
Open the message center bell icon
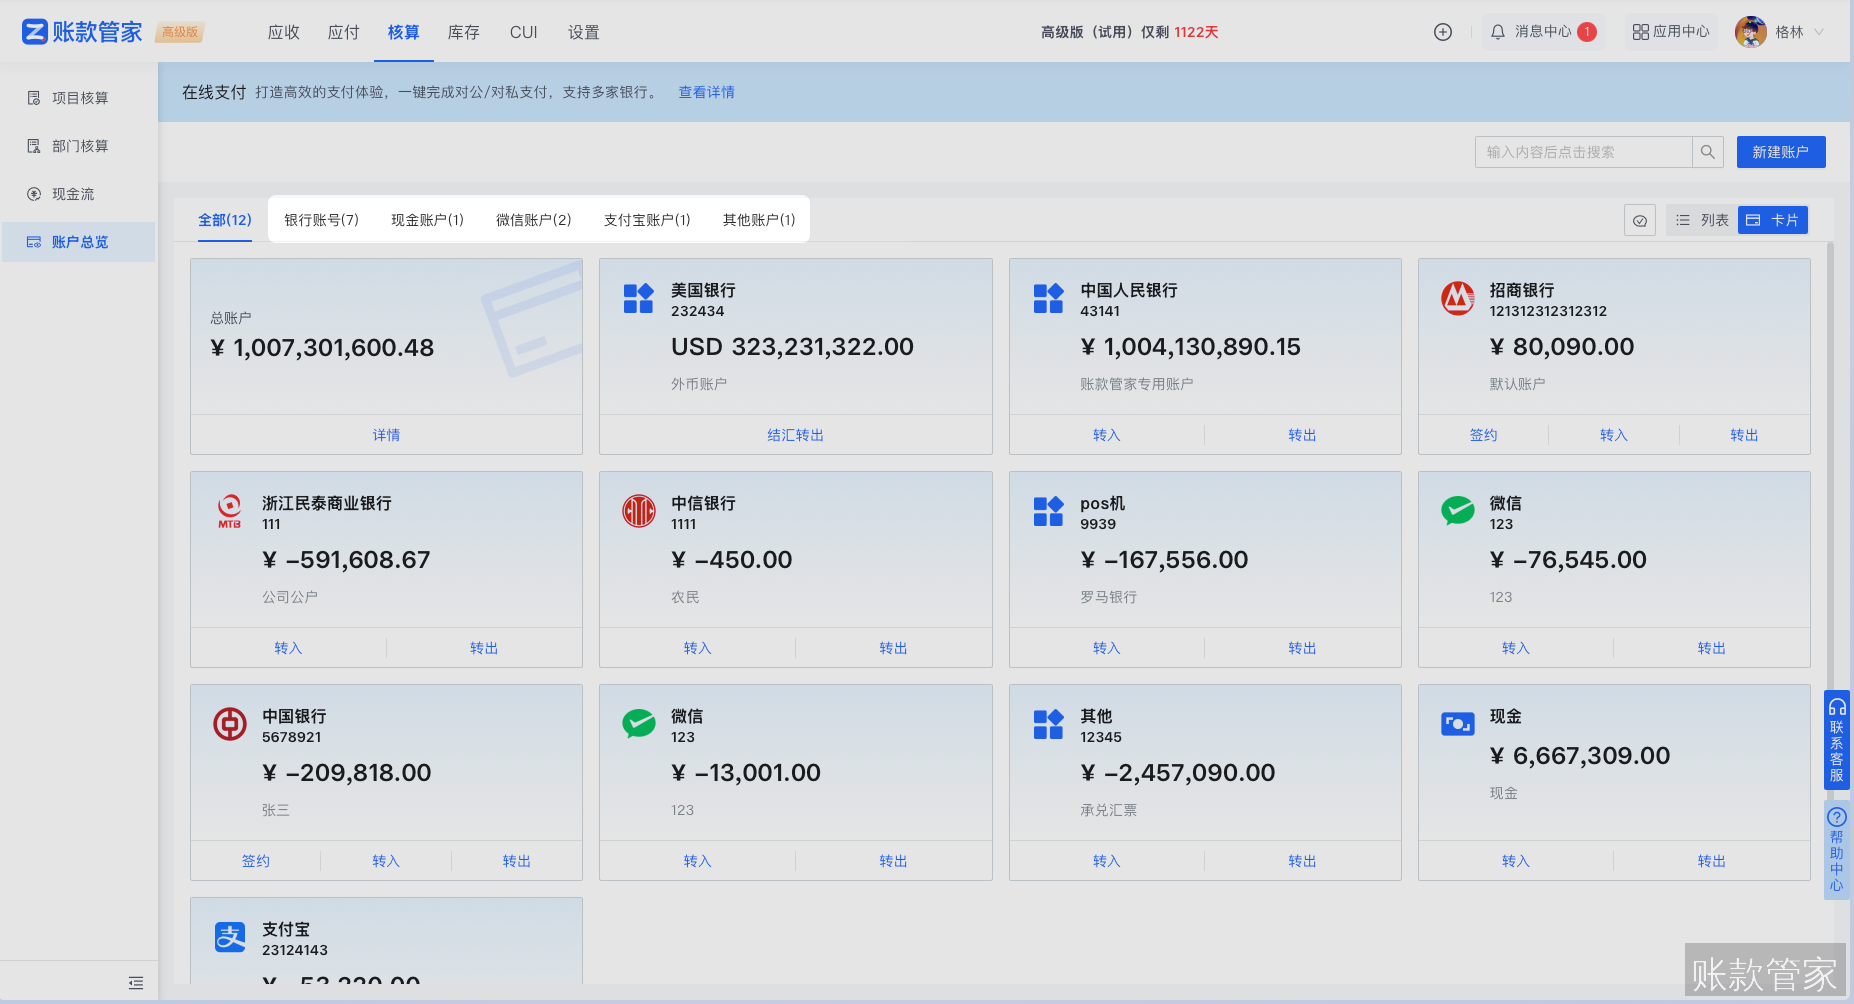point(1498,32)
